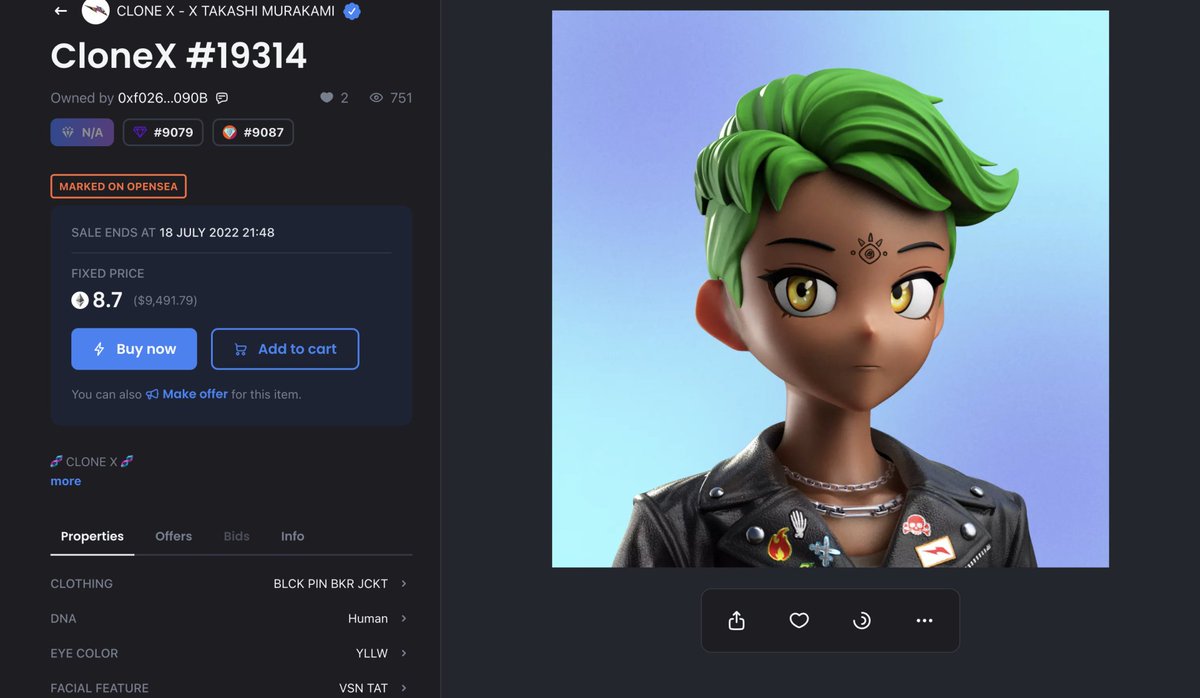Open the three-dots more options menu
The image size is (1200, 698).
[x=924, y=621]
